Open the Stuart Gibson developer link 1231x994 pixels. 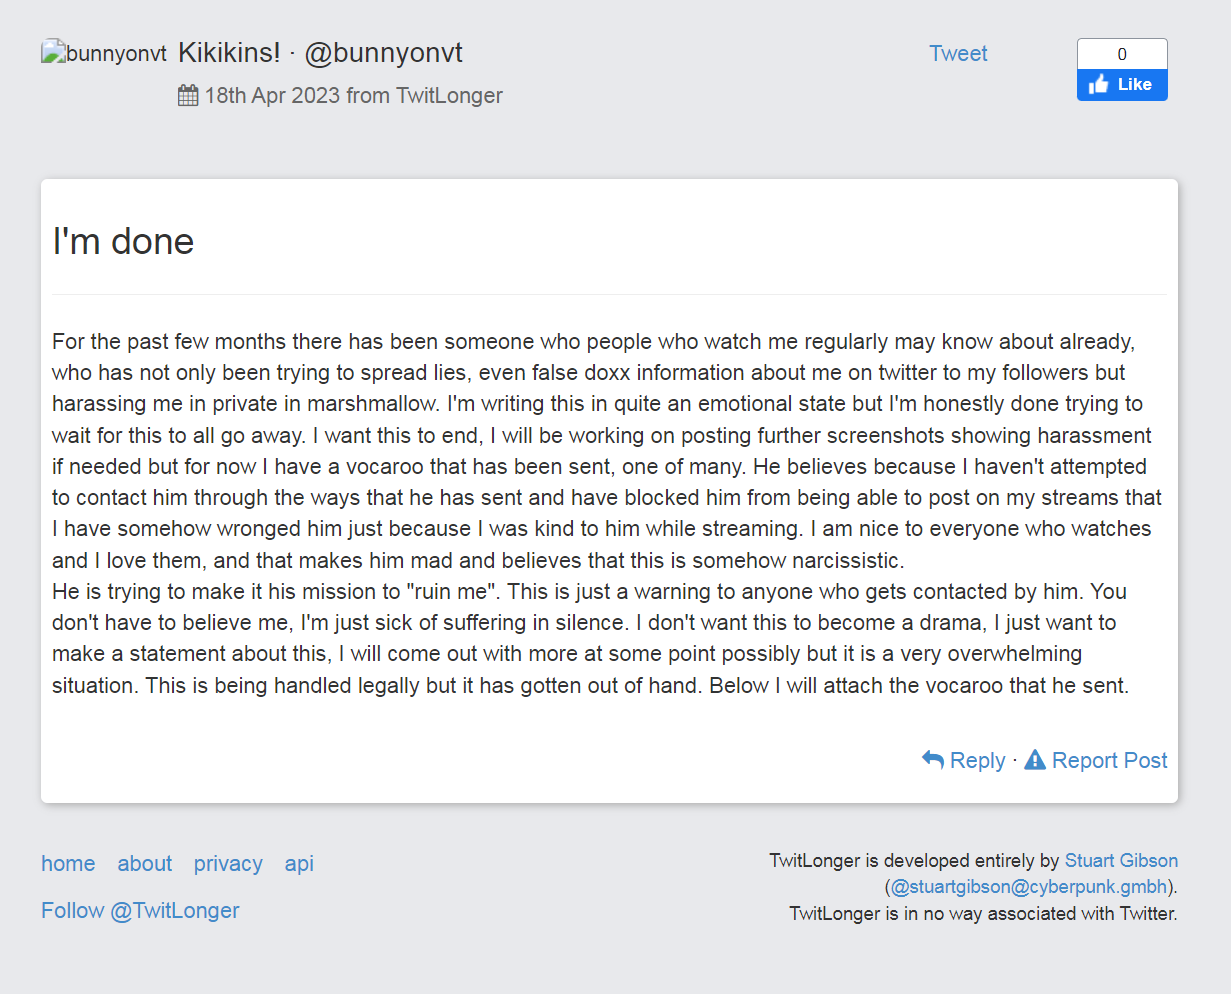coord(1121,860)
